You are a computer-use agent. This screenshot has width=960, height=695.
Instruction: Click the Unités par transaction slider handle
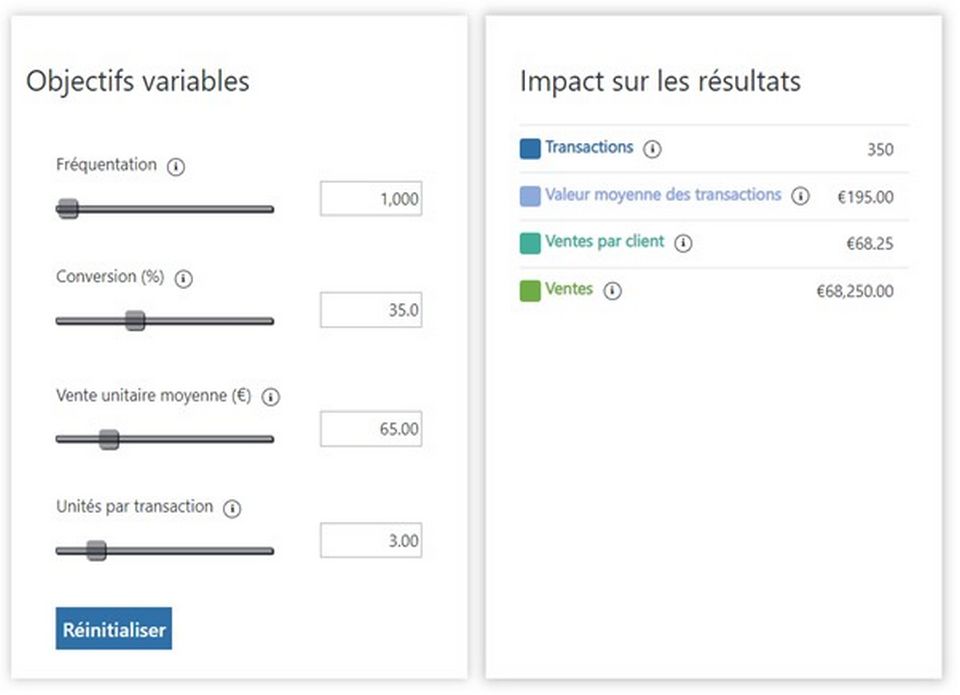96,551
